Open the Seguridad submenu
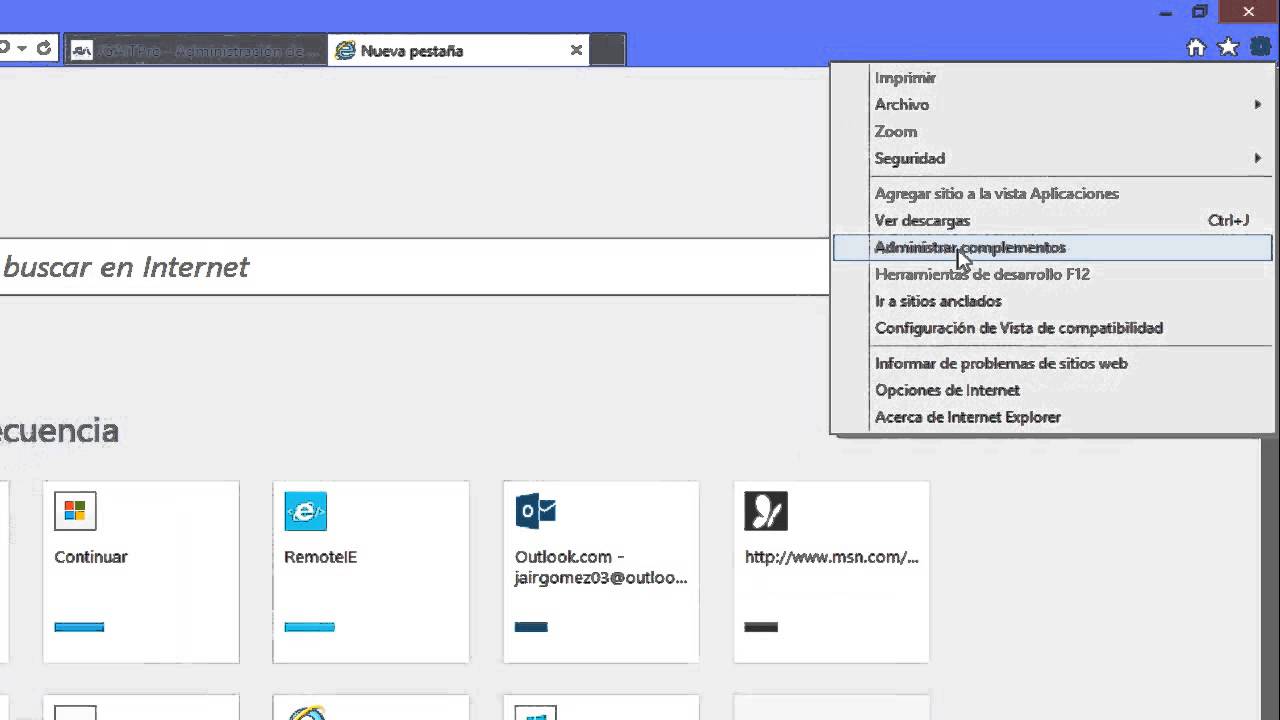The height and width of the screenshot is (720, 1280). (x=1052, y=159)
